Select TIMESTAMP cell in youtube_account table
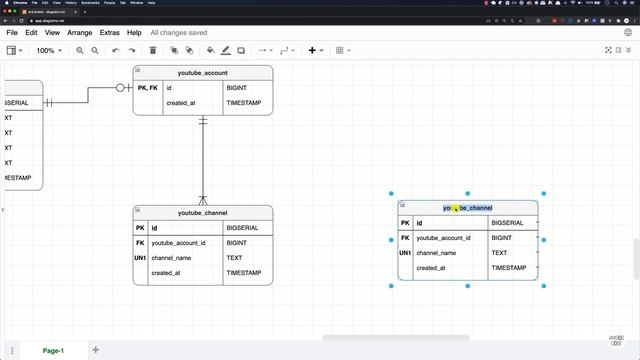Screen dimensions: 640x360 [x=248, y=103]
